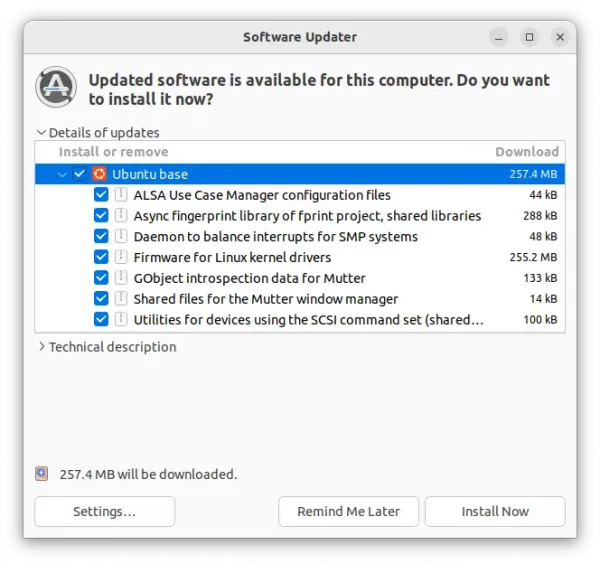
Task: Sort by the Download column header
Action: click(527, 152)
